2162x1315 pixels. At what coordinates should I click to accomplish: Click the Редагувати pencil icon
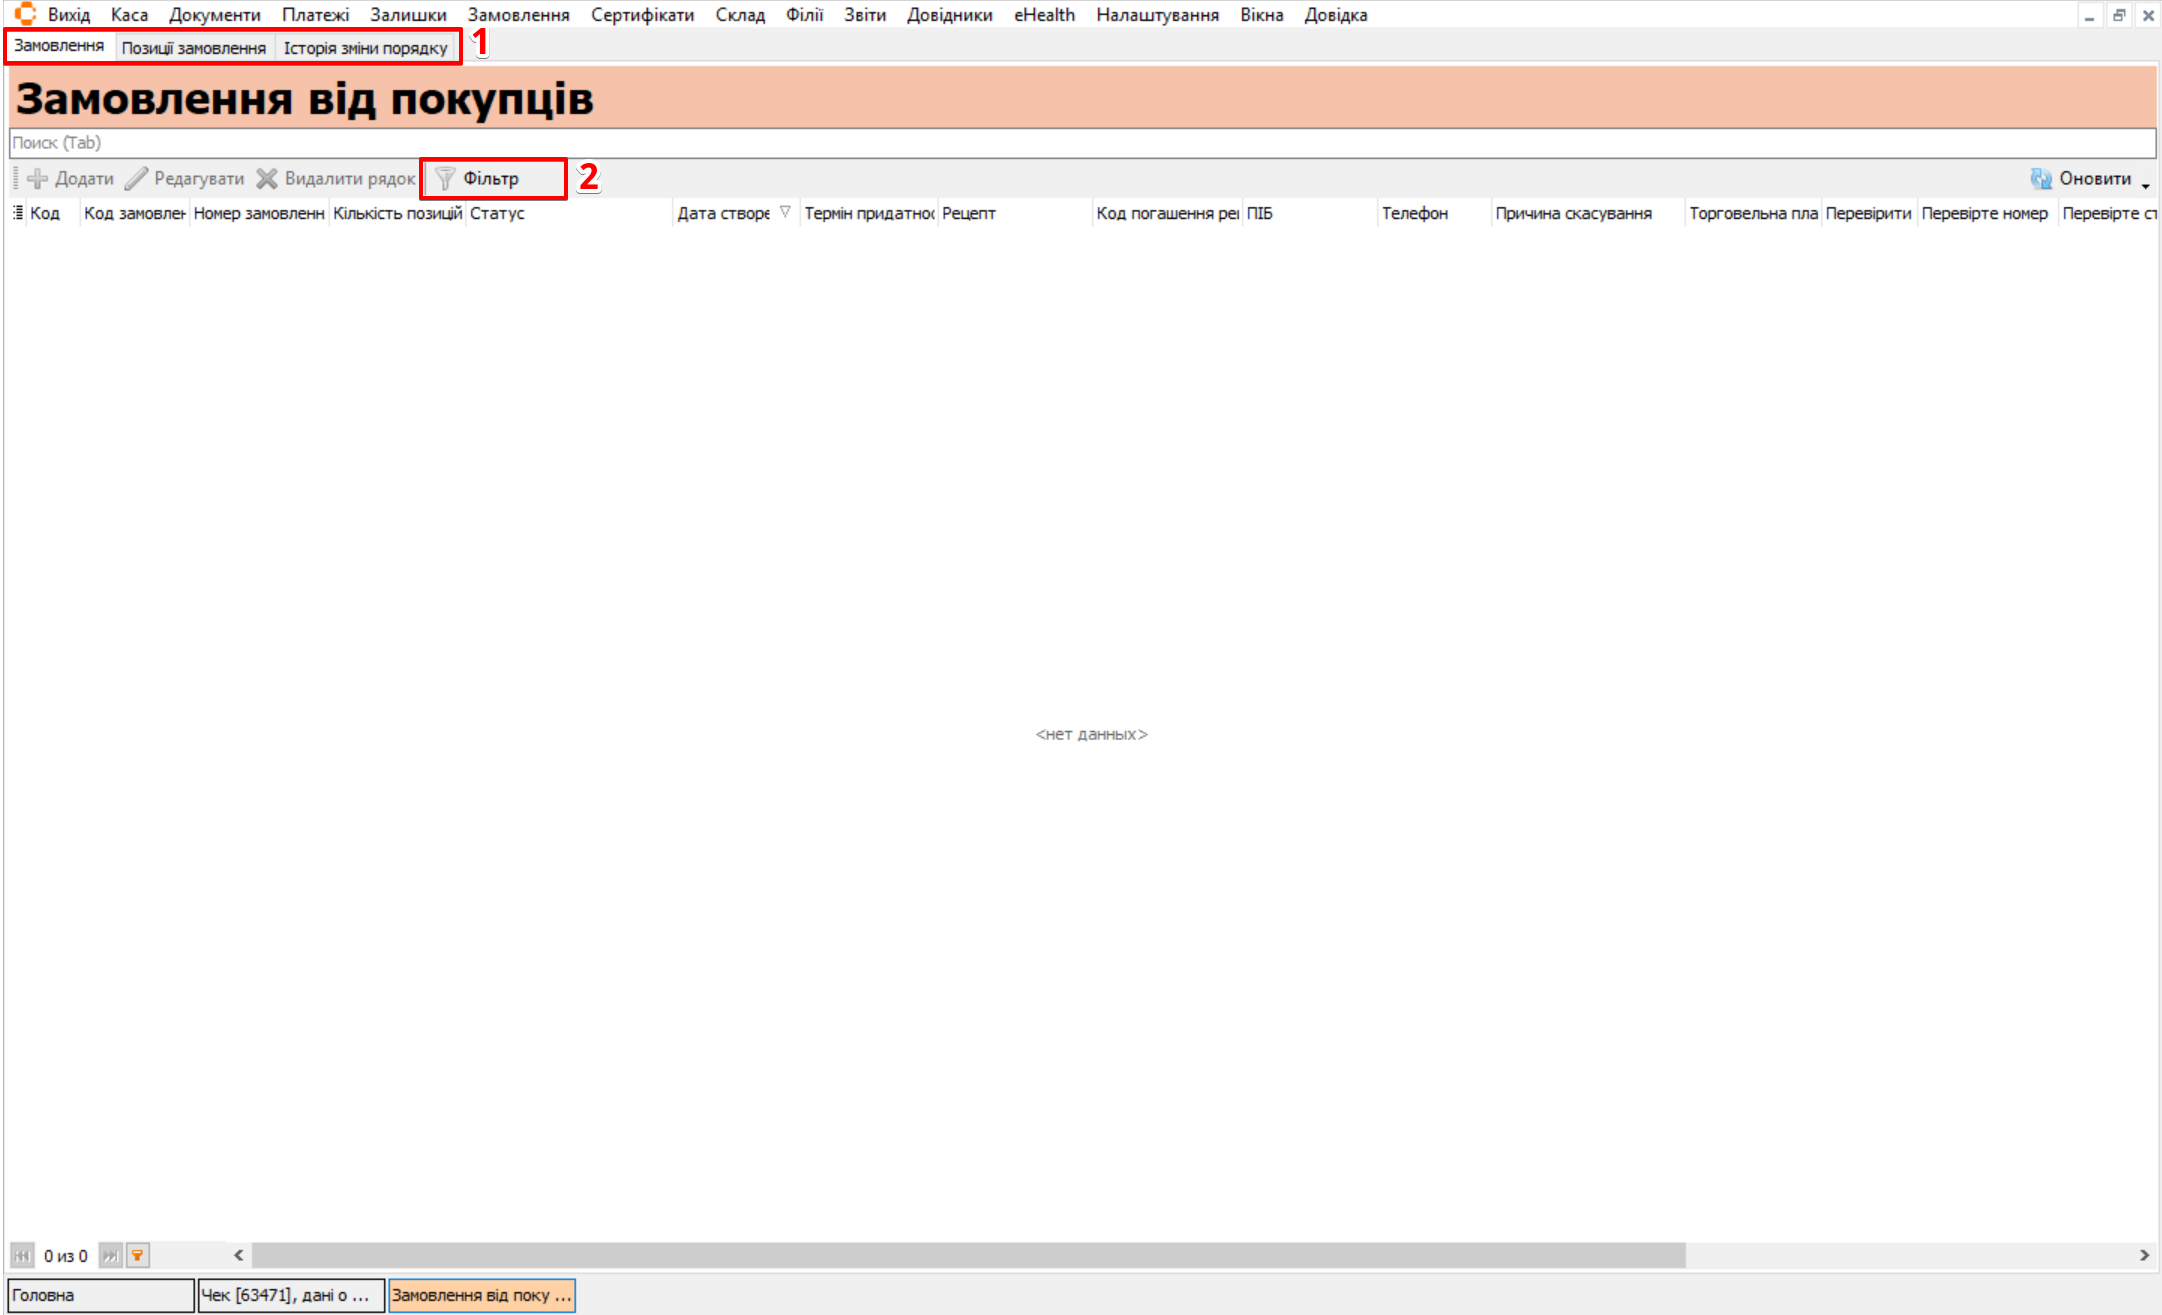pyautogui.click(x=137, y=178)
